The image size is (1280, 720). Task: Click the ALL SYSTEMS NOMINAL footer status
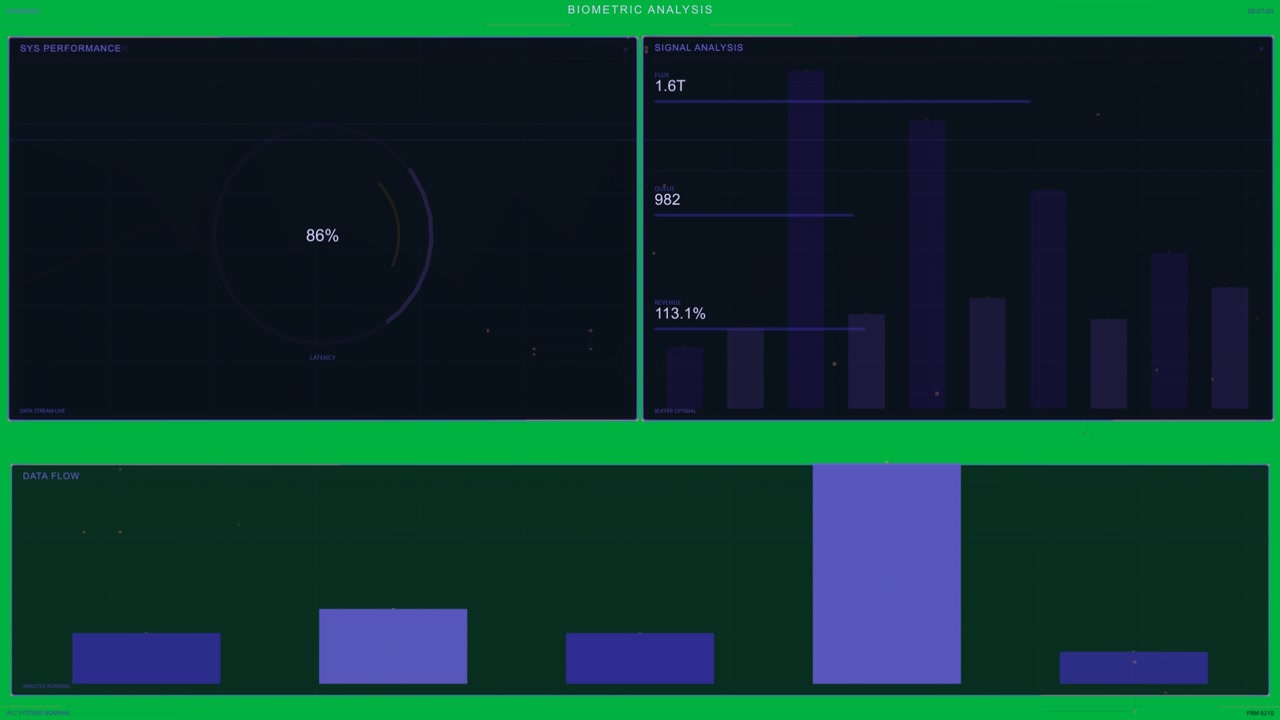click(x=38, y=713)
